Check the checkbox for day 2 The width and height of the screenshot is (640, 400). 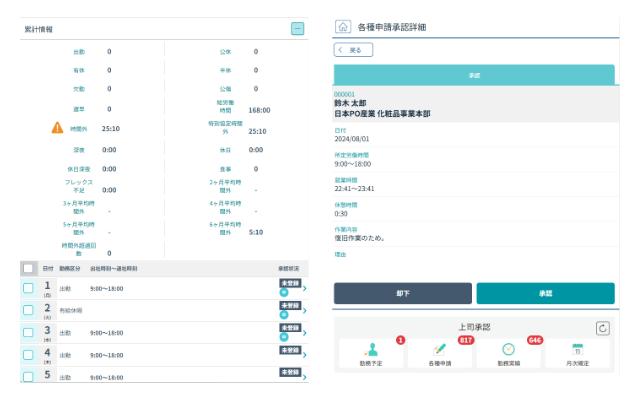click(x=28, y=310)
